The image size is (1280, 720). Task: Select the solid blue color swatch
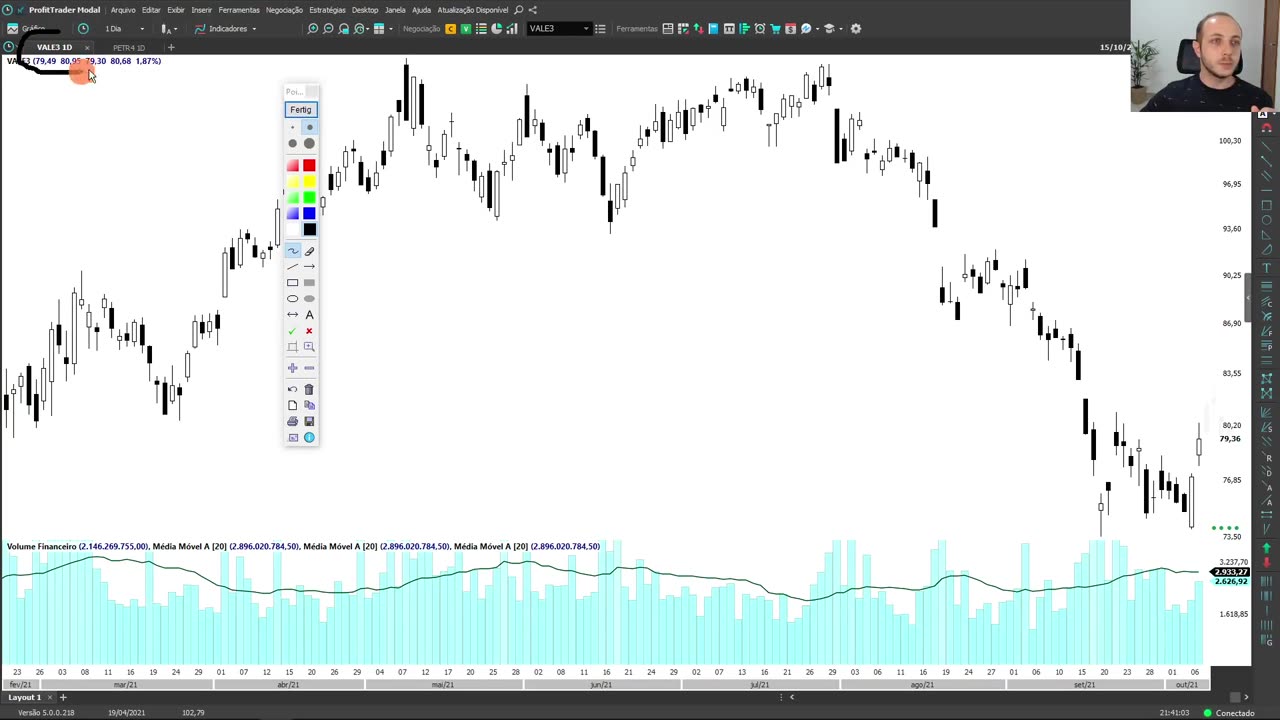[309, 213]
